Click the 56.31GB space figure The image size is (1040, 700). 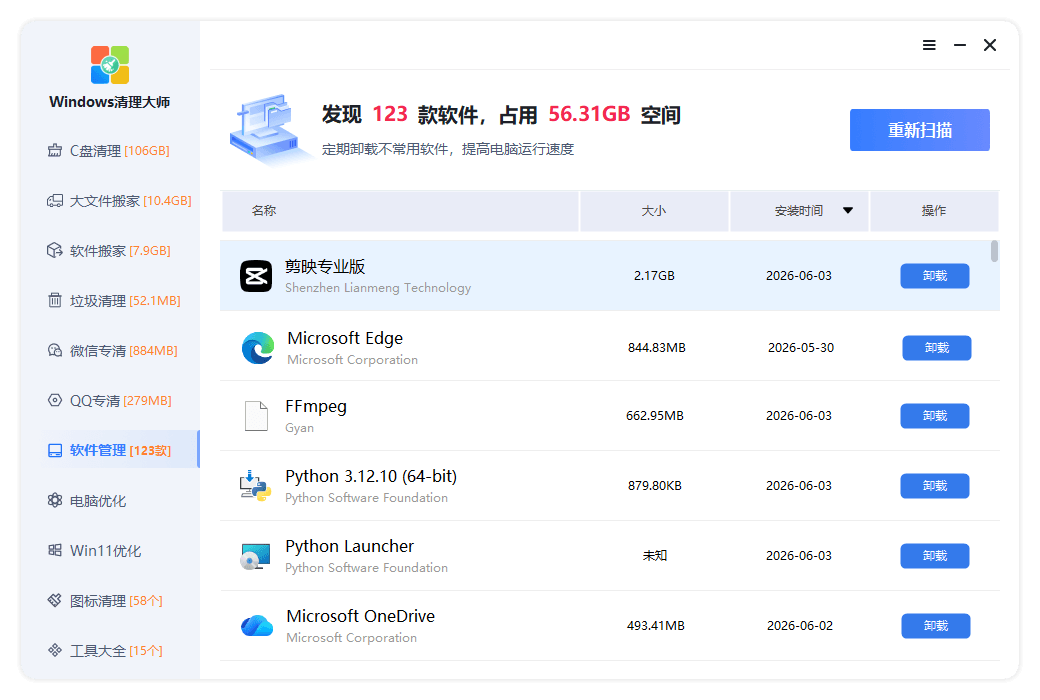click(589, 114)
